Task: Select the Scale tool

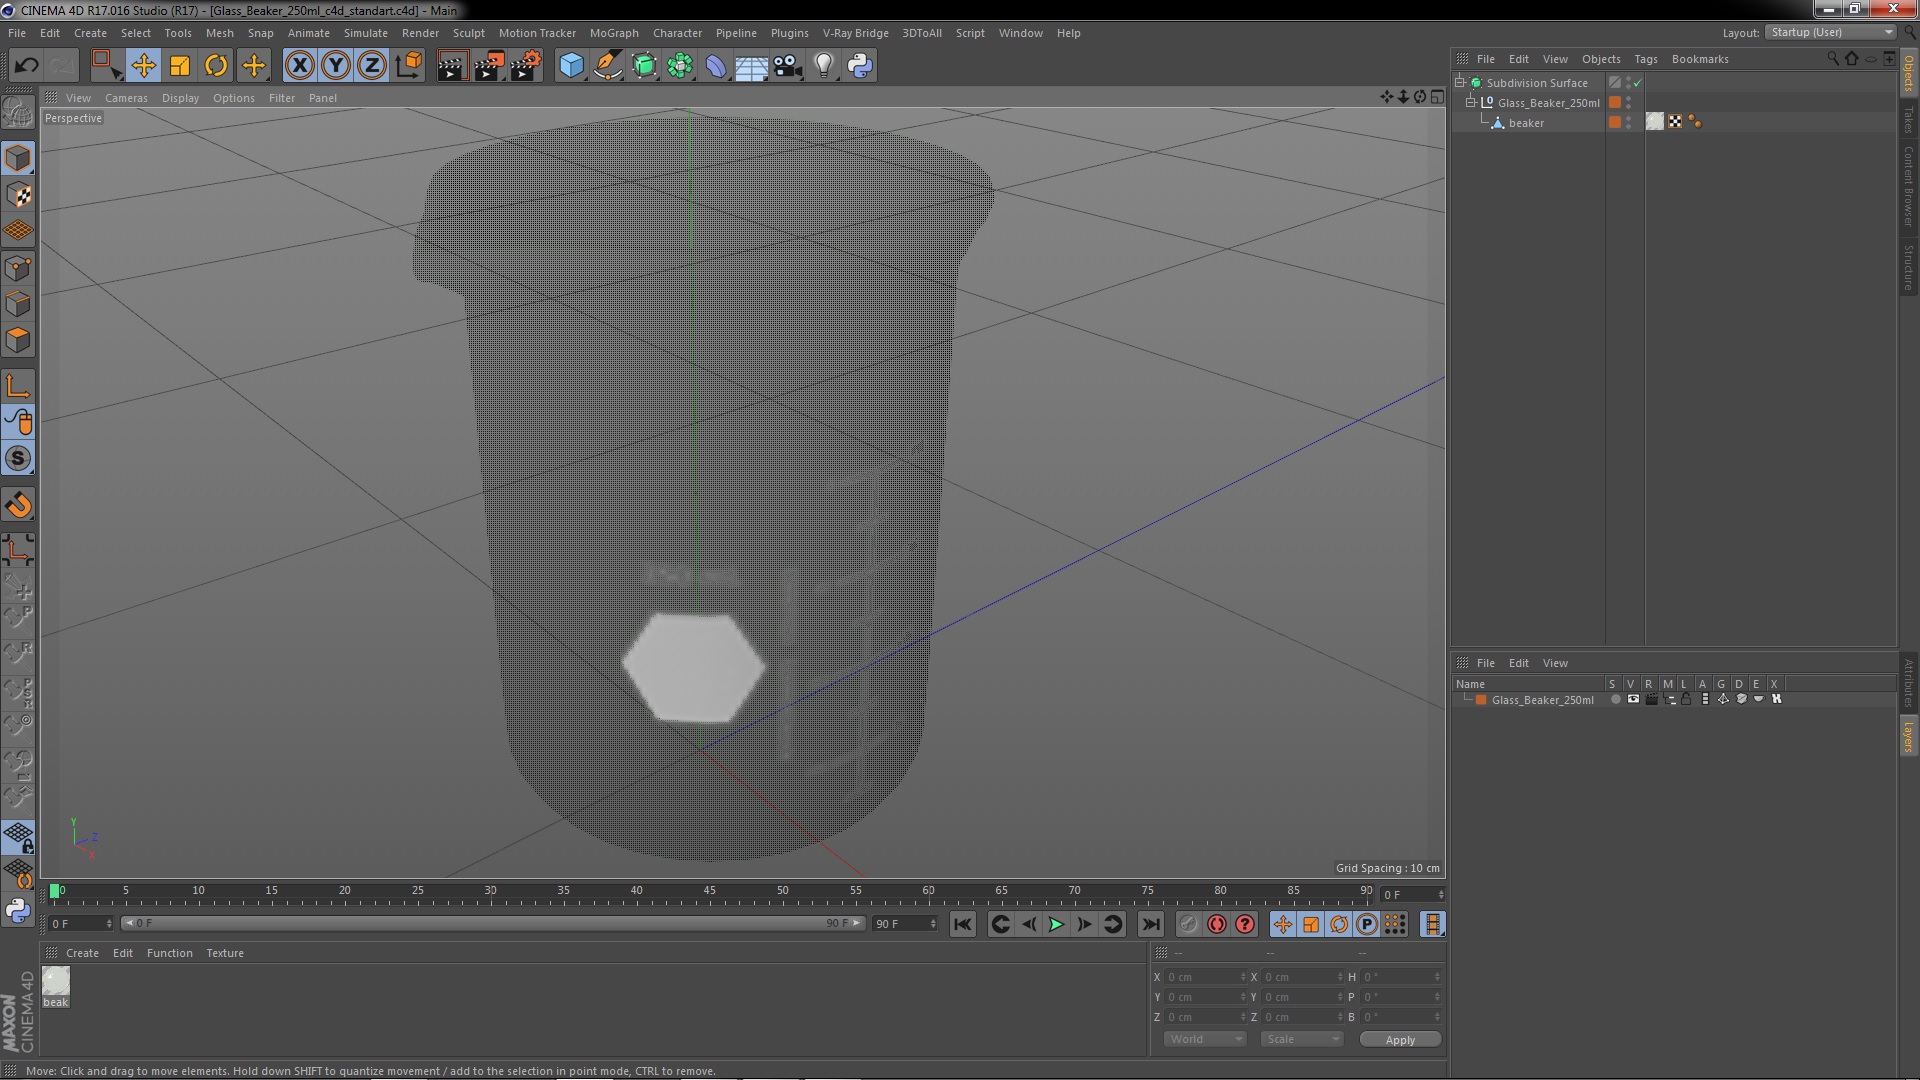Action: click(x=180, y=66)
